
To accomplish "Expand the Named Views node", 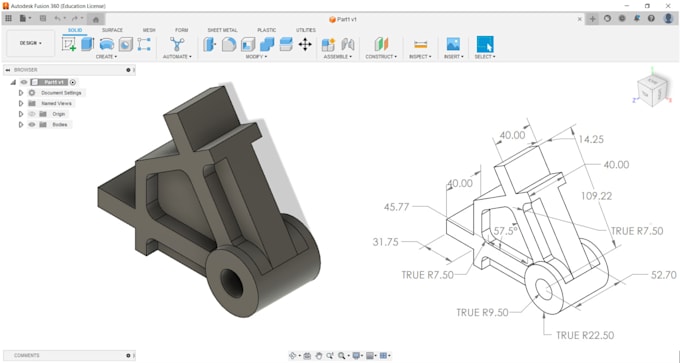I will (20, 103).
